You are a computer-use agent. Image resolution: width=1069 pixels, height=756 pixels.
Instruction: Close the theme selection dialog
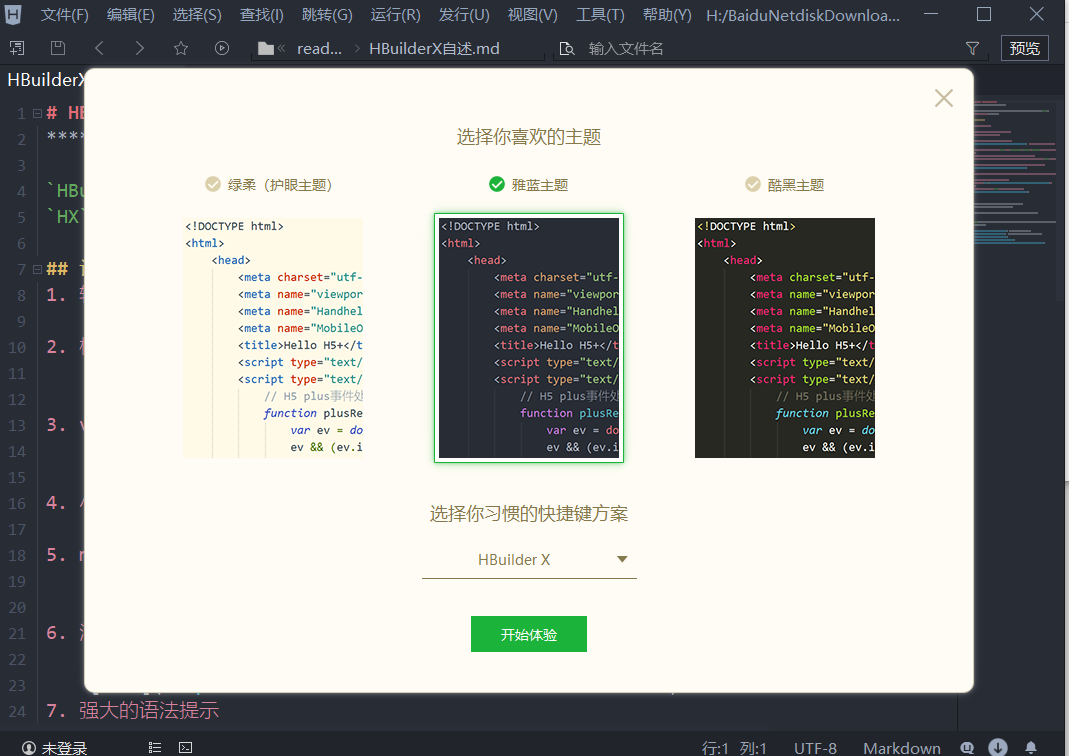pyautogui.click(x=944, y=98)
